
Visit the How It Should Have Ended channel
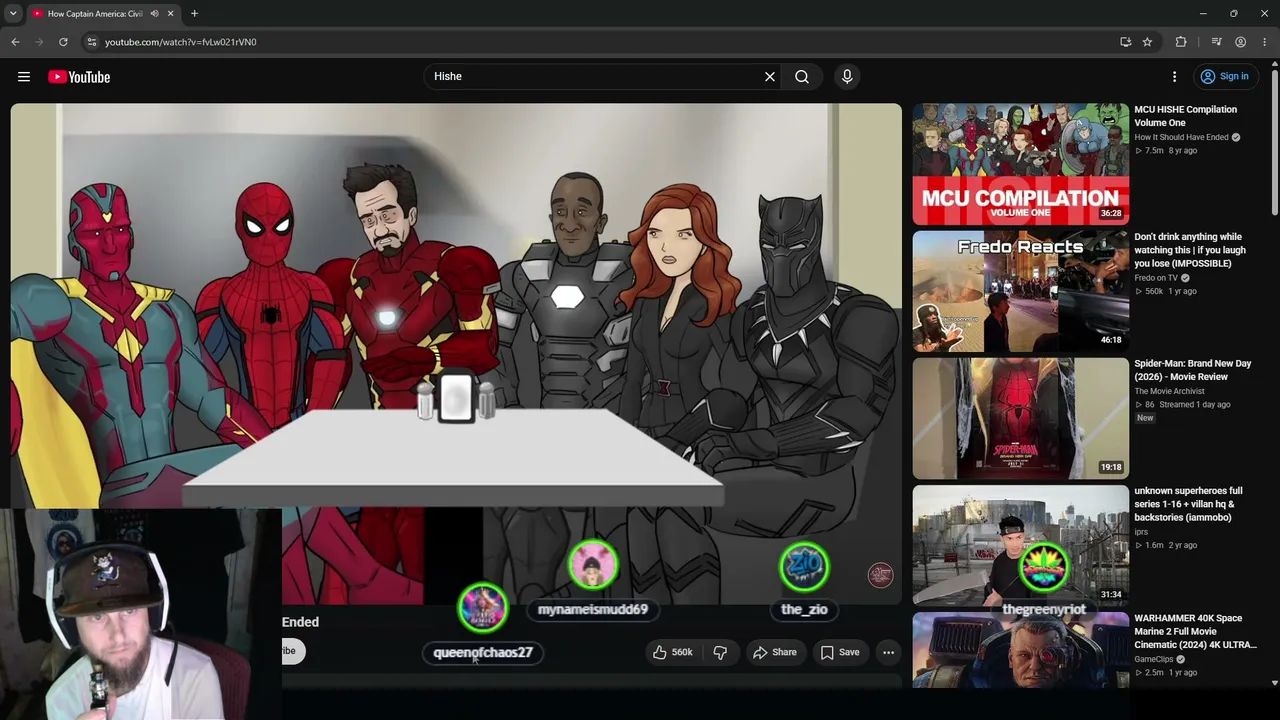[x=1181, y=137]
